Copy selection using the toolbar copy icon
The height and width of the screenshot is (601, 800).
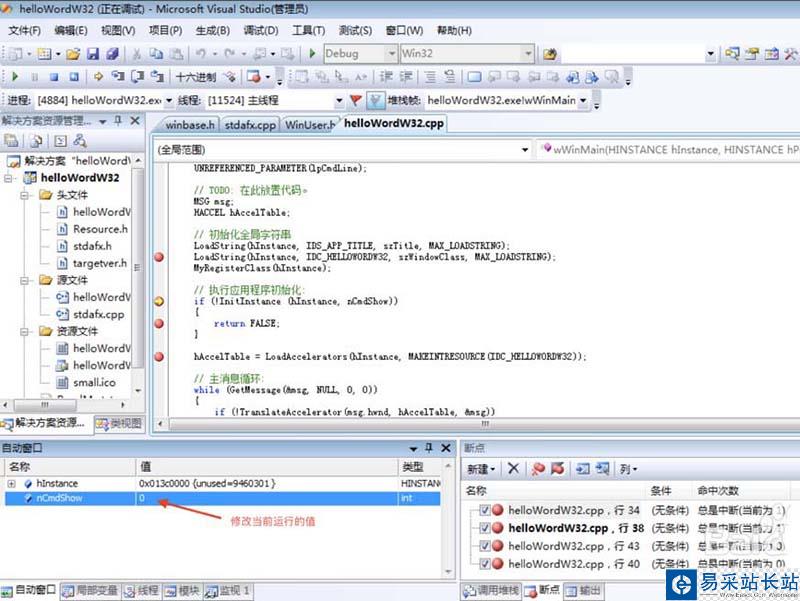[156, 54]
